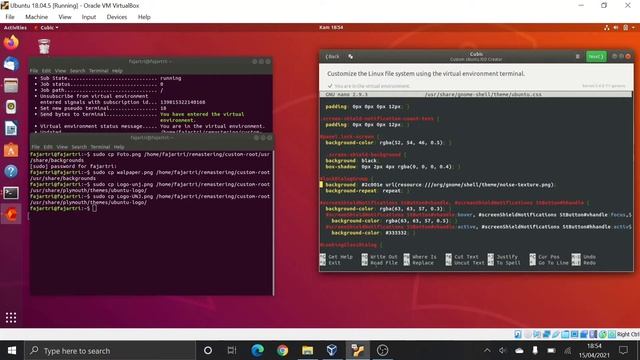Click the 'Get Help' nano shortcut label
Screen dimensions: 640x360
tap(340, 257)
